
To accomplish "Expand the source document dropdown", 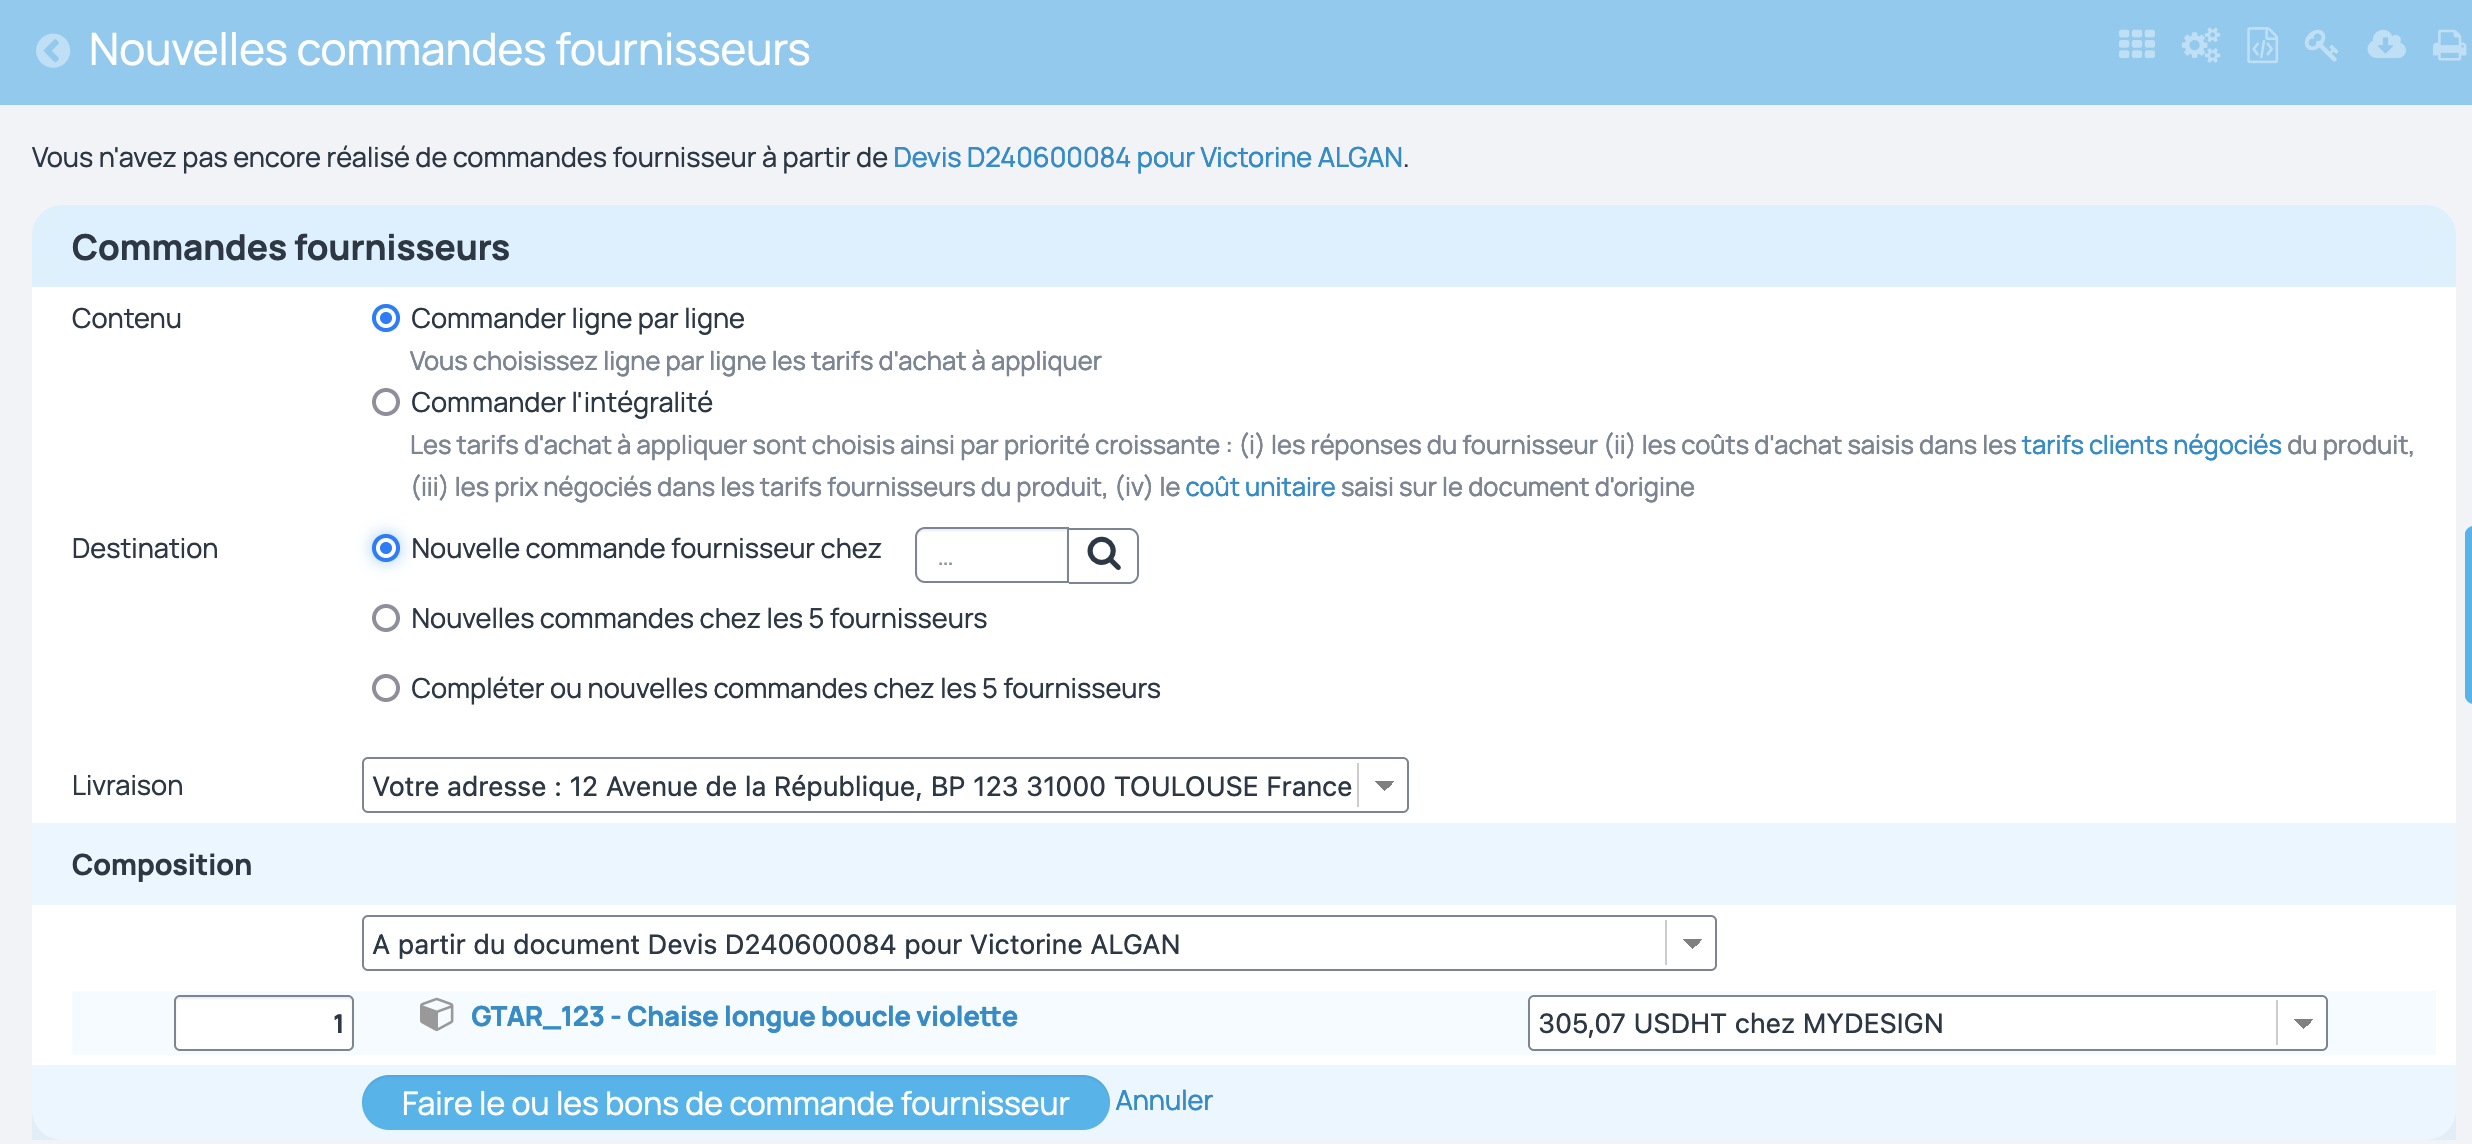I will click(1692, 942).
